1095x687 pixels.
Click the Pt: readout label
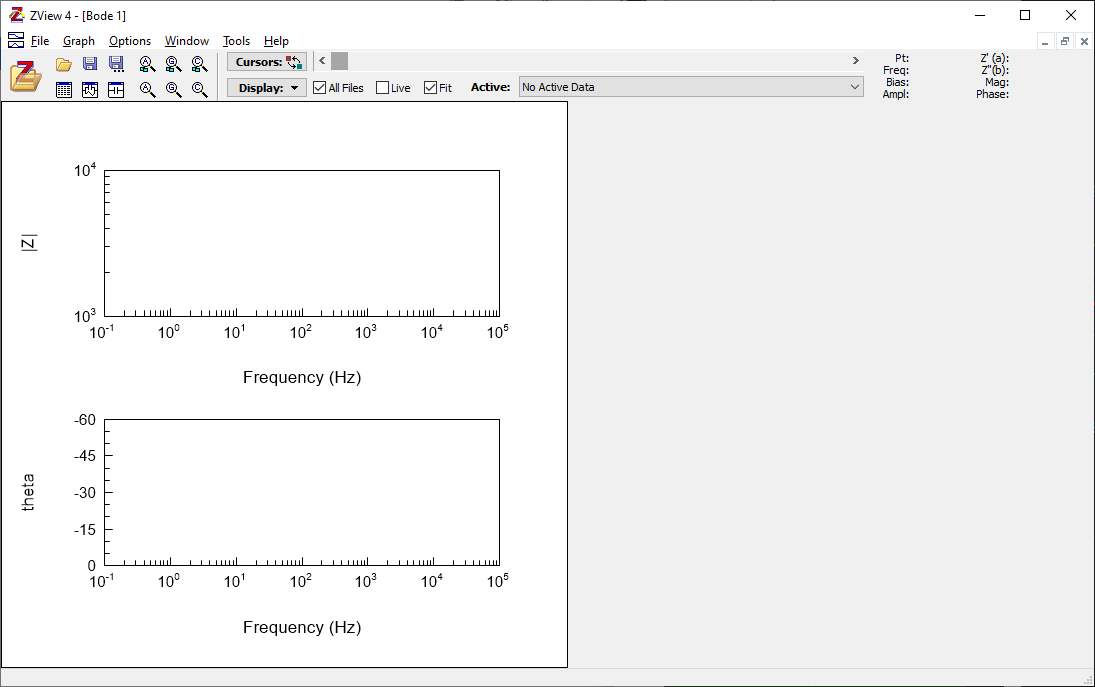tap(902, 59)
